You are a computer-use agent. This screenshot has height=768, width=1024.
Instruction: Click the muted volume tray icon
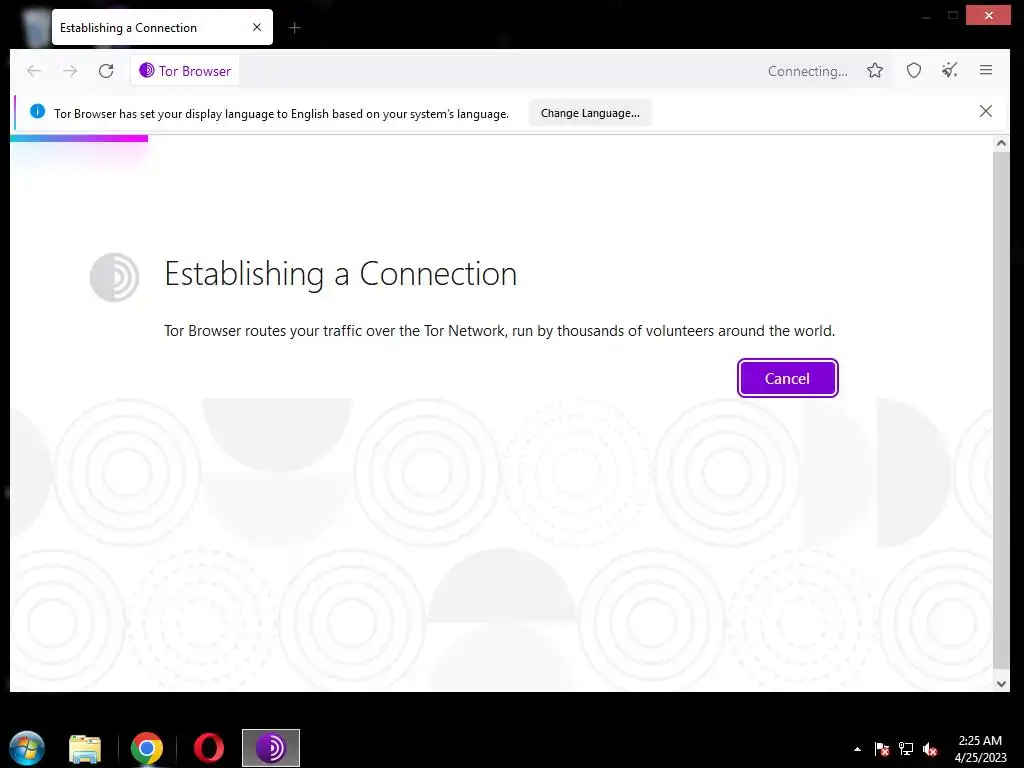pos(930,749)
